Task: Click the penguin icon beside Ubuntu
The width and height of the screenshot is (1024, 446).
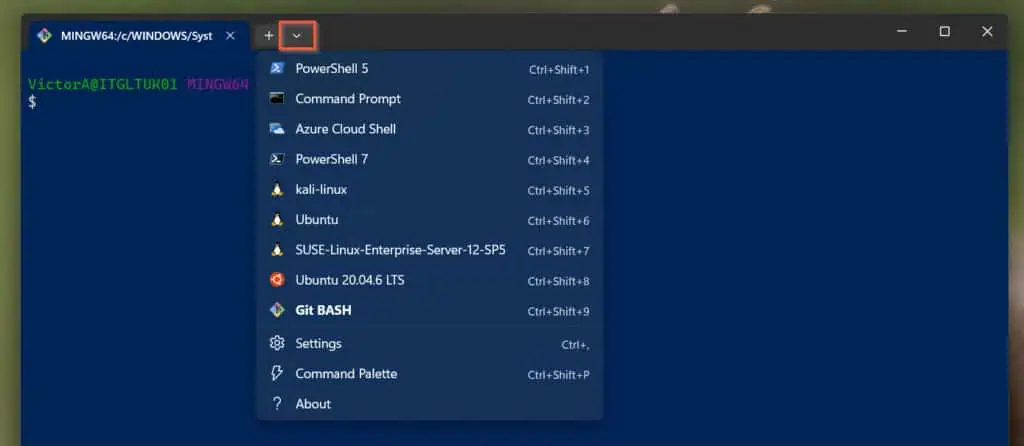Action: click(277, 219)
